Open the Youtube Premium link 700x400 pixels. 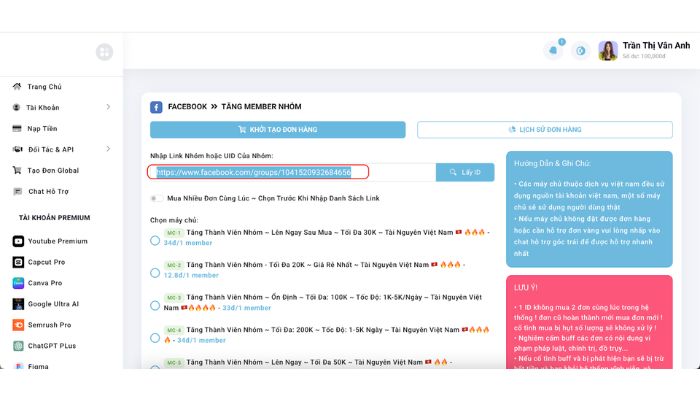pyautogui.click(x=58, y=241)
